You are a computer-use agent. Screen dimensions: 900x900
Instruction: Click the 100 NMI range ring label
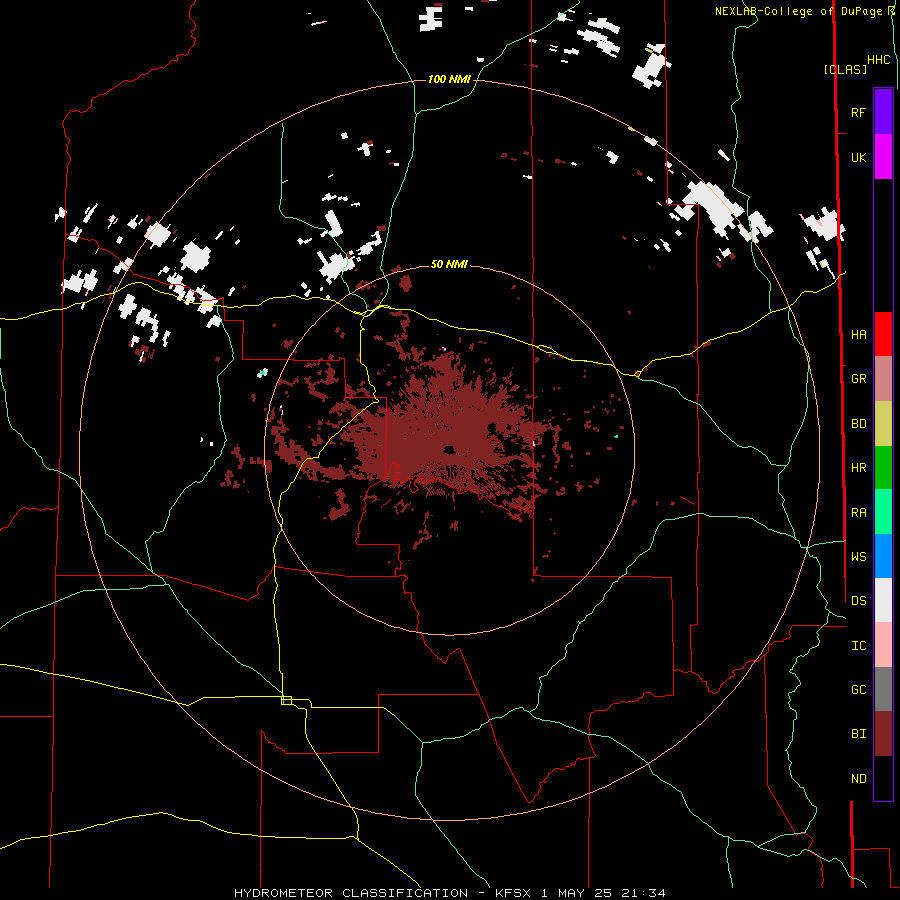click(x=449, y=79)
